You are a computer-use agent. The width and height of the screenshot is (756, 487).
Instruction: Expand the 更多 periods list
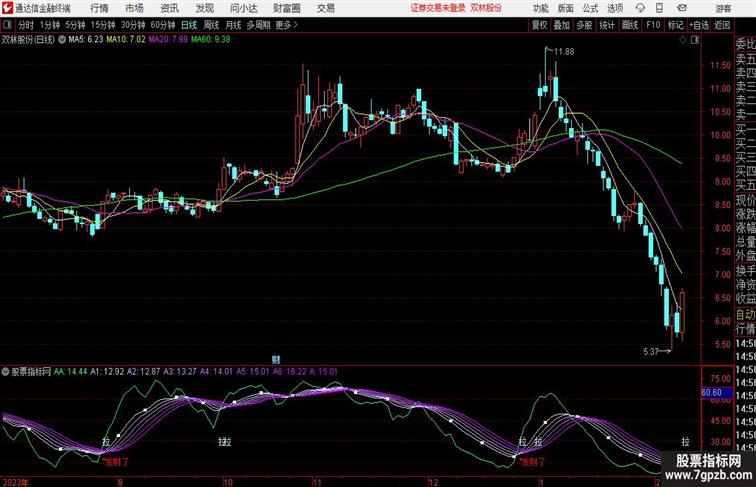(286, 25)
